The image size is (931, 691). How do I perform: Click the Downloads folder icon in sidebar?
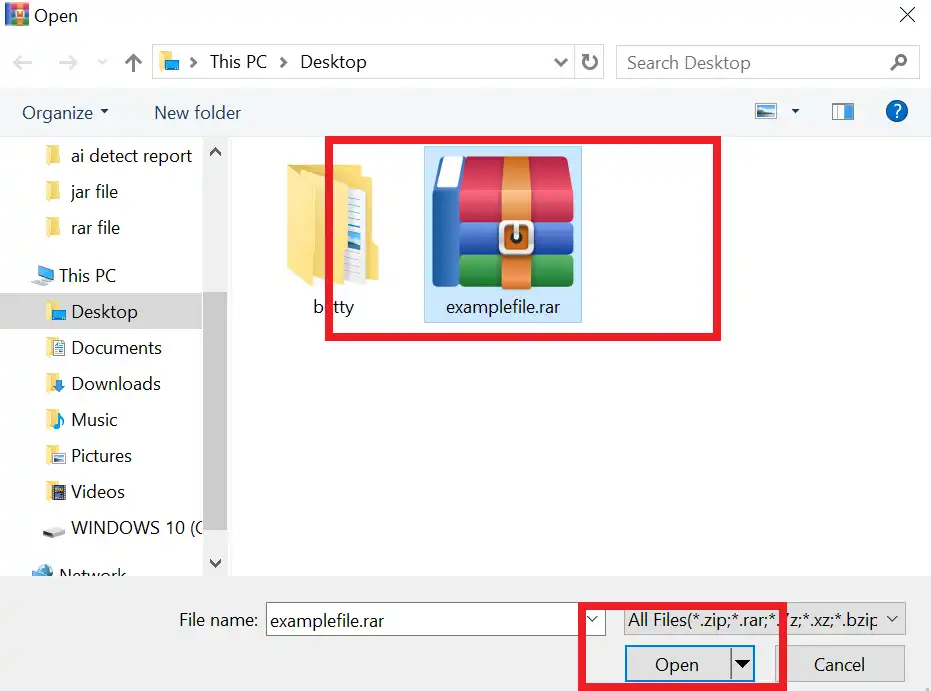coord(55,383)
